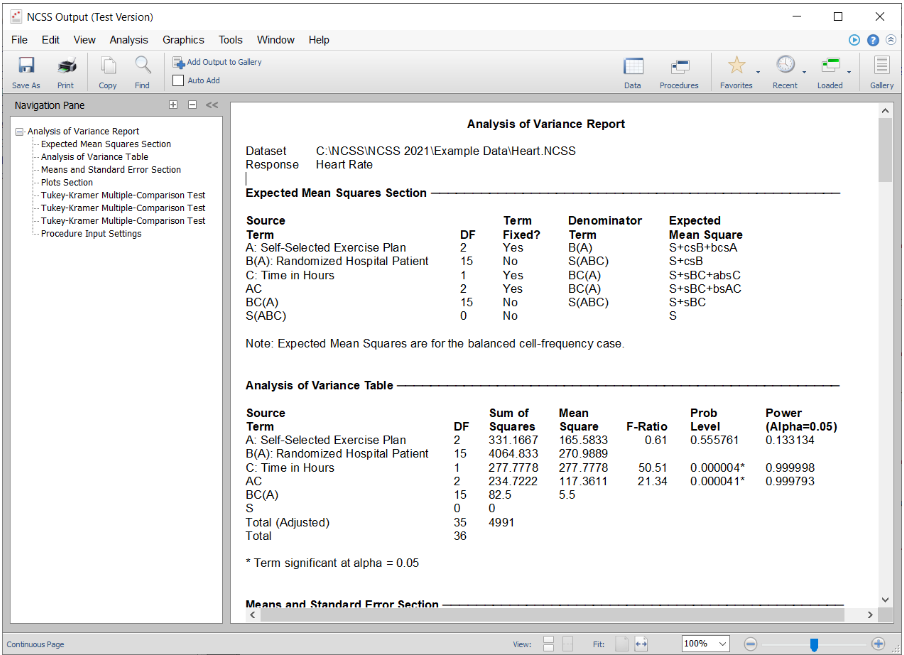
Task: Click the blue help question icon
Action: [x=873, y=40]
